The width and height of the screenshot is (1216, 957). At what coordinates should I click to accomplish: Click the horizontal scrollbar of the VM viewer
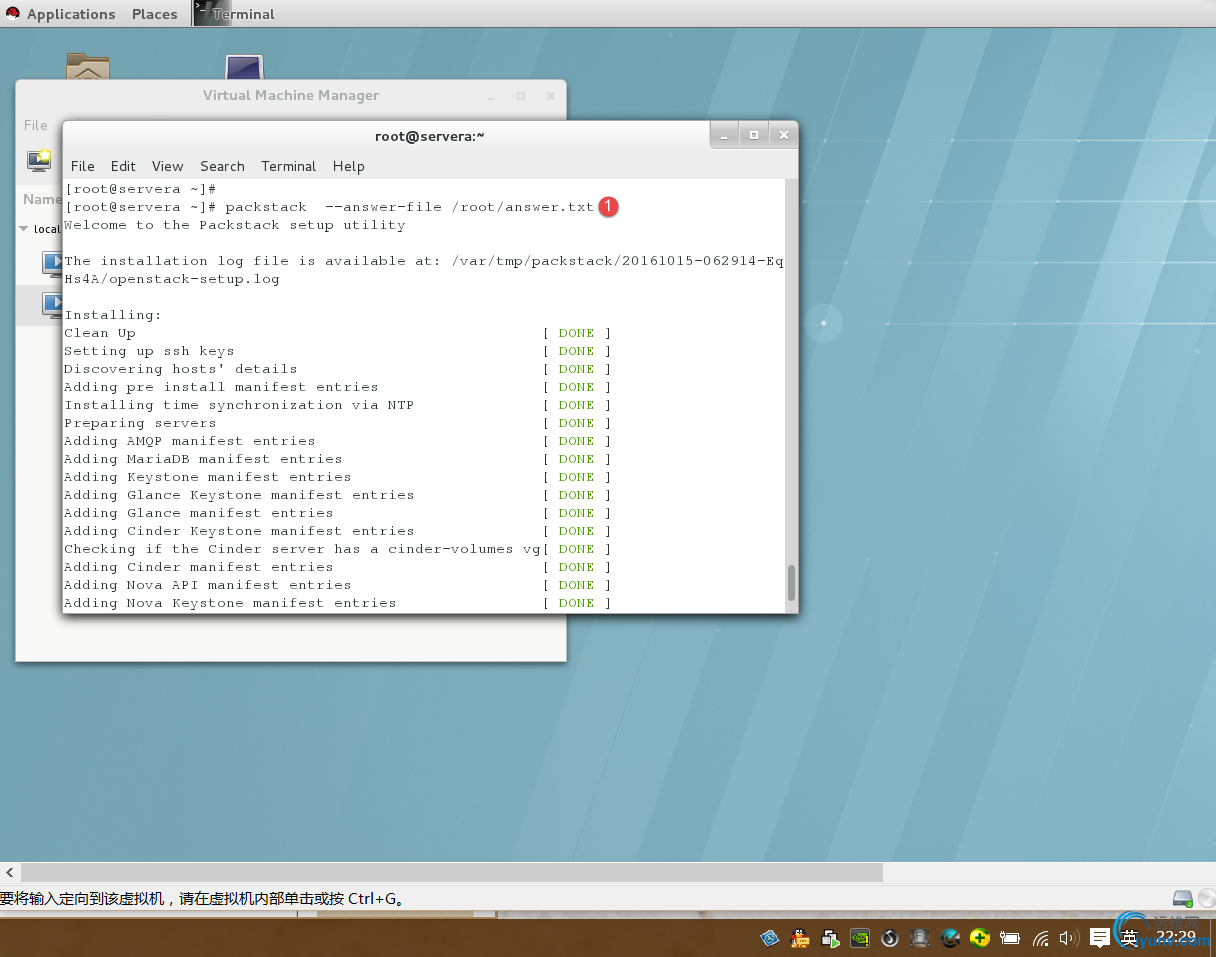click(x=452, y=872)
